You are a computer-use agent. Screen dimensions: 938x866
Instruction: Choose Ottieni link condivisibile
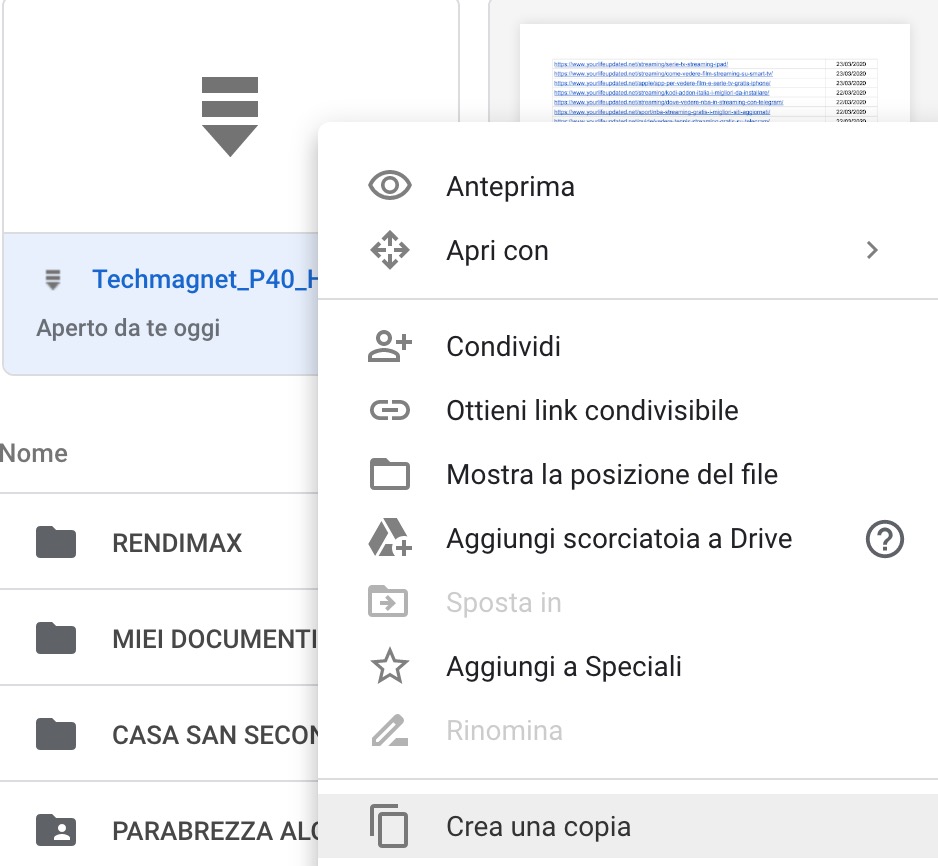(x=592, y=410)
